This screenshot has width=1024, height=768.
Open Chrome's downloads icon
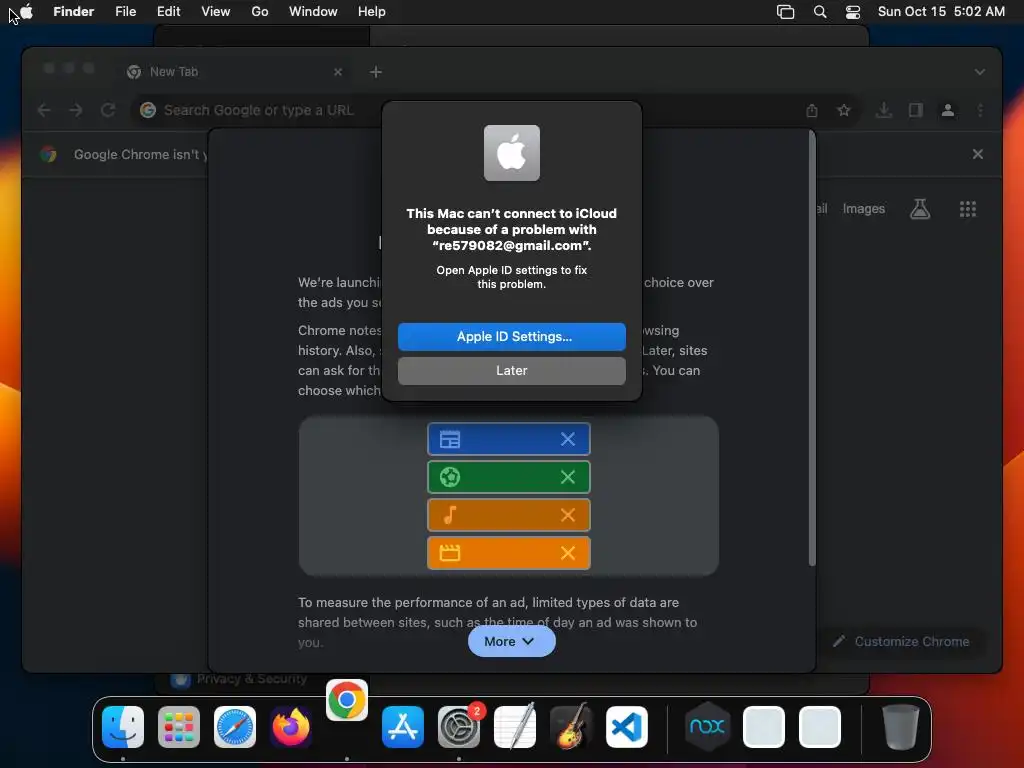pyautogui.click(x=884, y=110)
